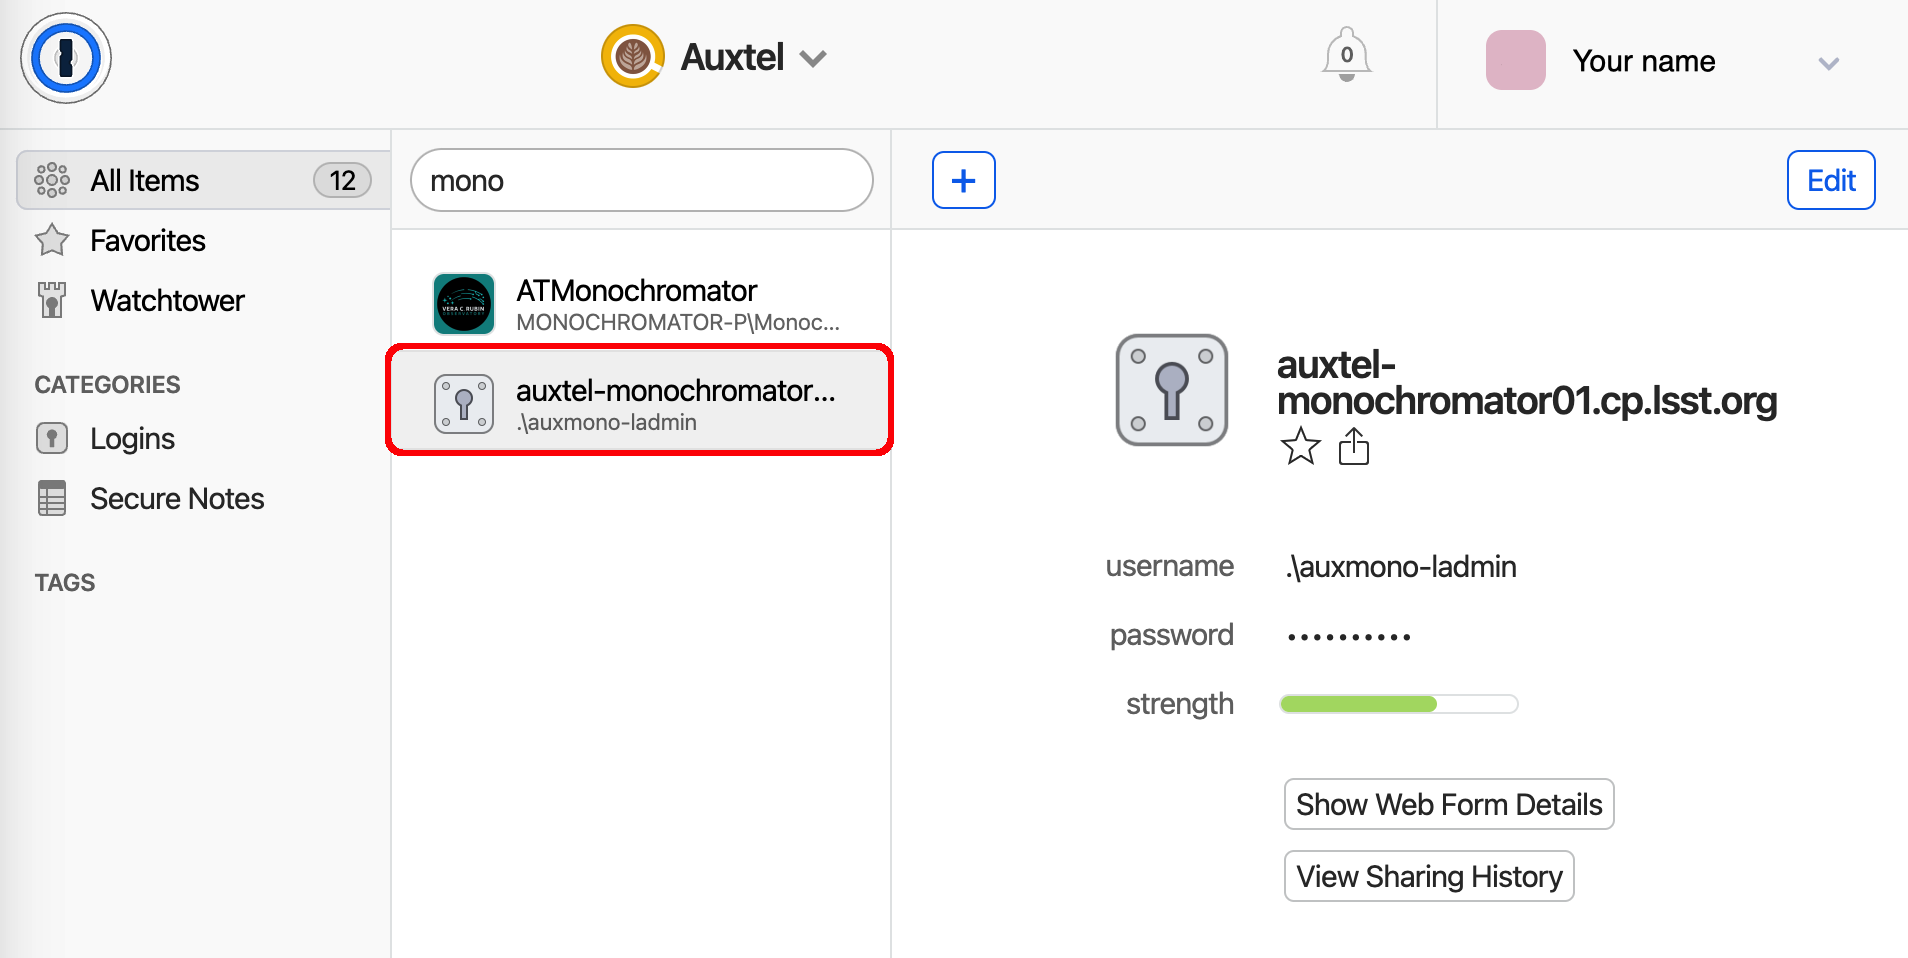Select the All Items grid icon

(50, 179)
